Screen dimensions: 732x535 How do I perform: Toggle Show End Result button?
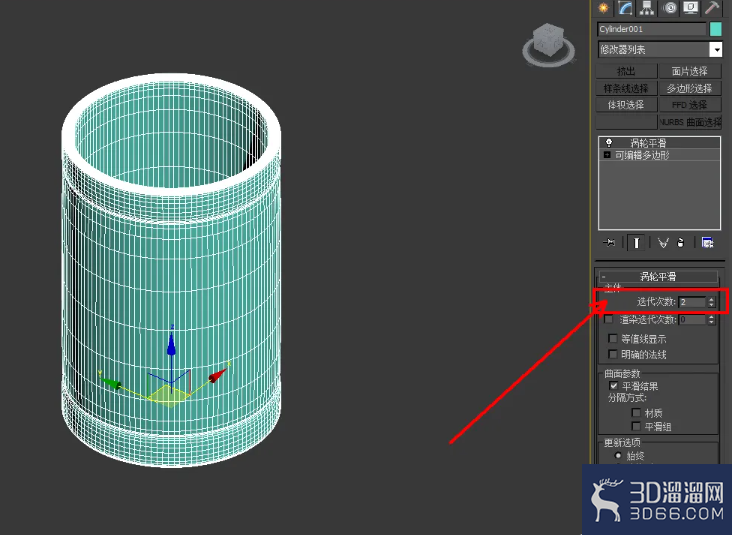click(x=636, y=243)
